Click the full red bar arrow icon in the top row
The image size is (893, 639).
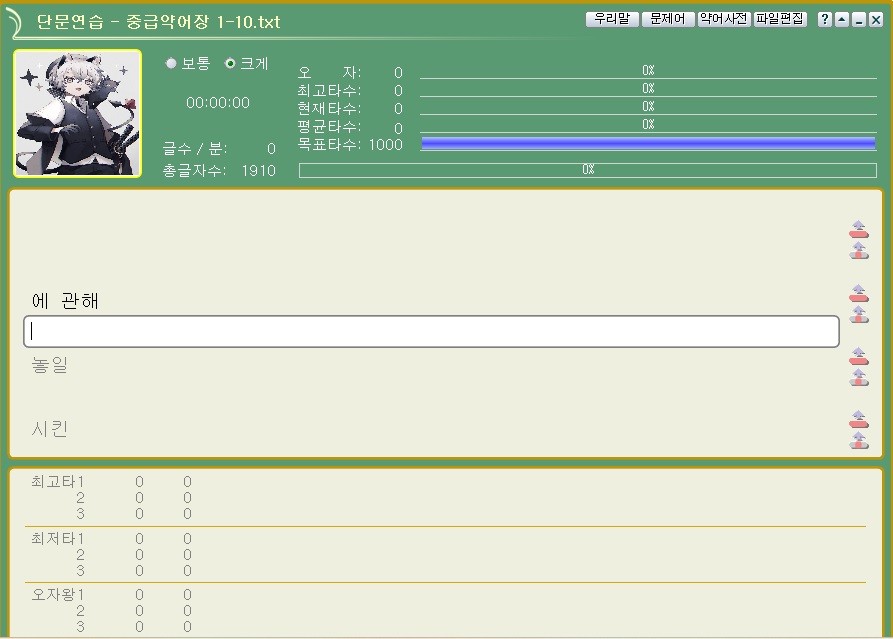[859, 229]
